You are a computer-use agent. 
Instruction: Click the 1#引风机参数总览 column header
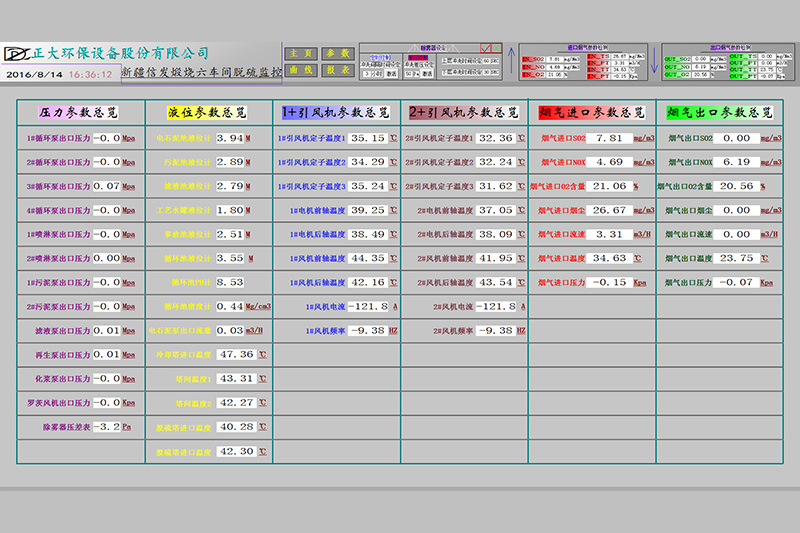click(336, 113)
